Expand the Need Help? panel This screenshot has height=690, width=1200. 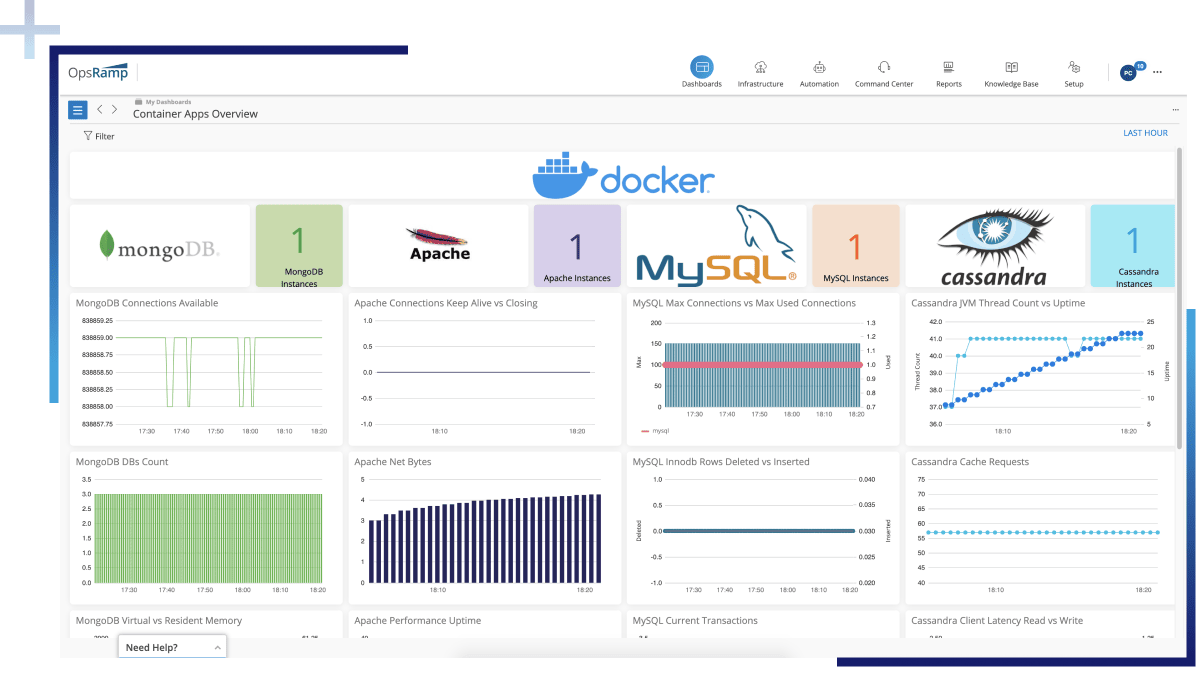[x=172, y=647]
